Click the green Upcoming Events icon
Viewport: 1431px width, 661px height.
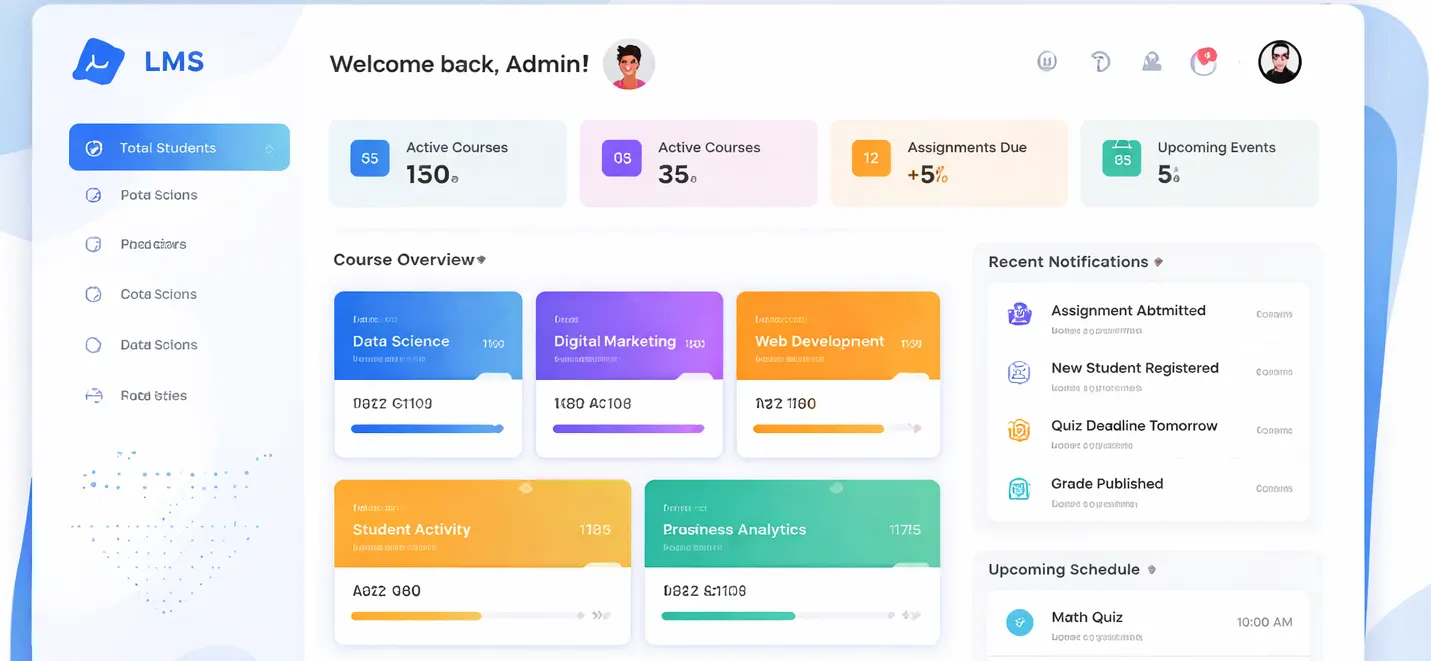(x=1121, y=158)
